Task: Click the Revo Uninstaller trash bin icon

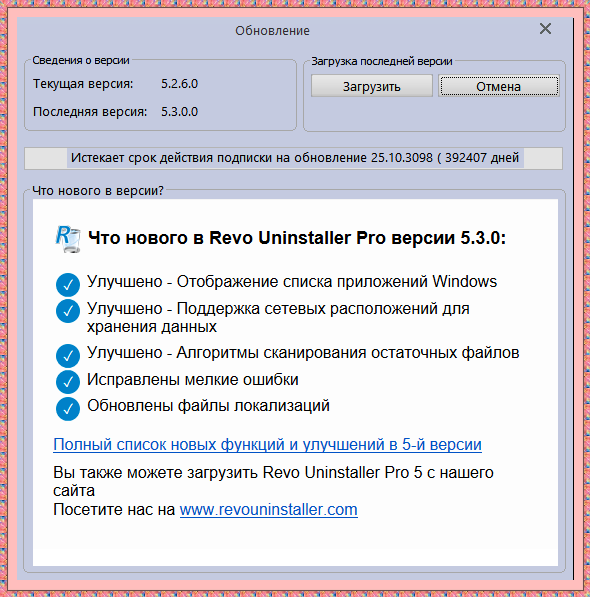Action: pos(68,239)
